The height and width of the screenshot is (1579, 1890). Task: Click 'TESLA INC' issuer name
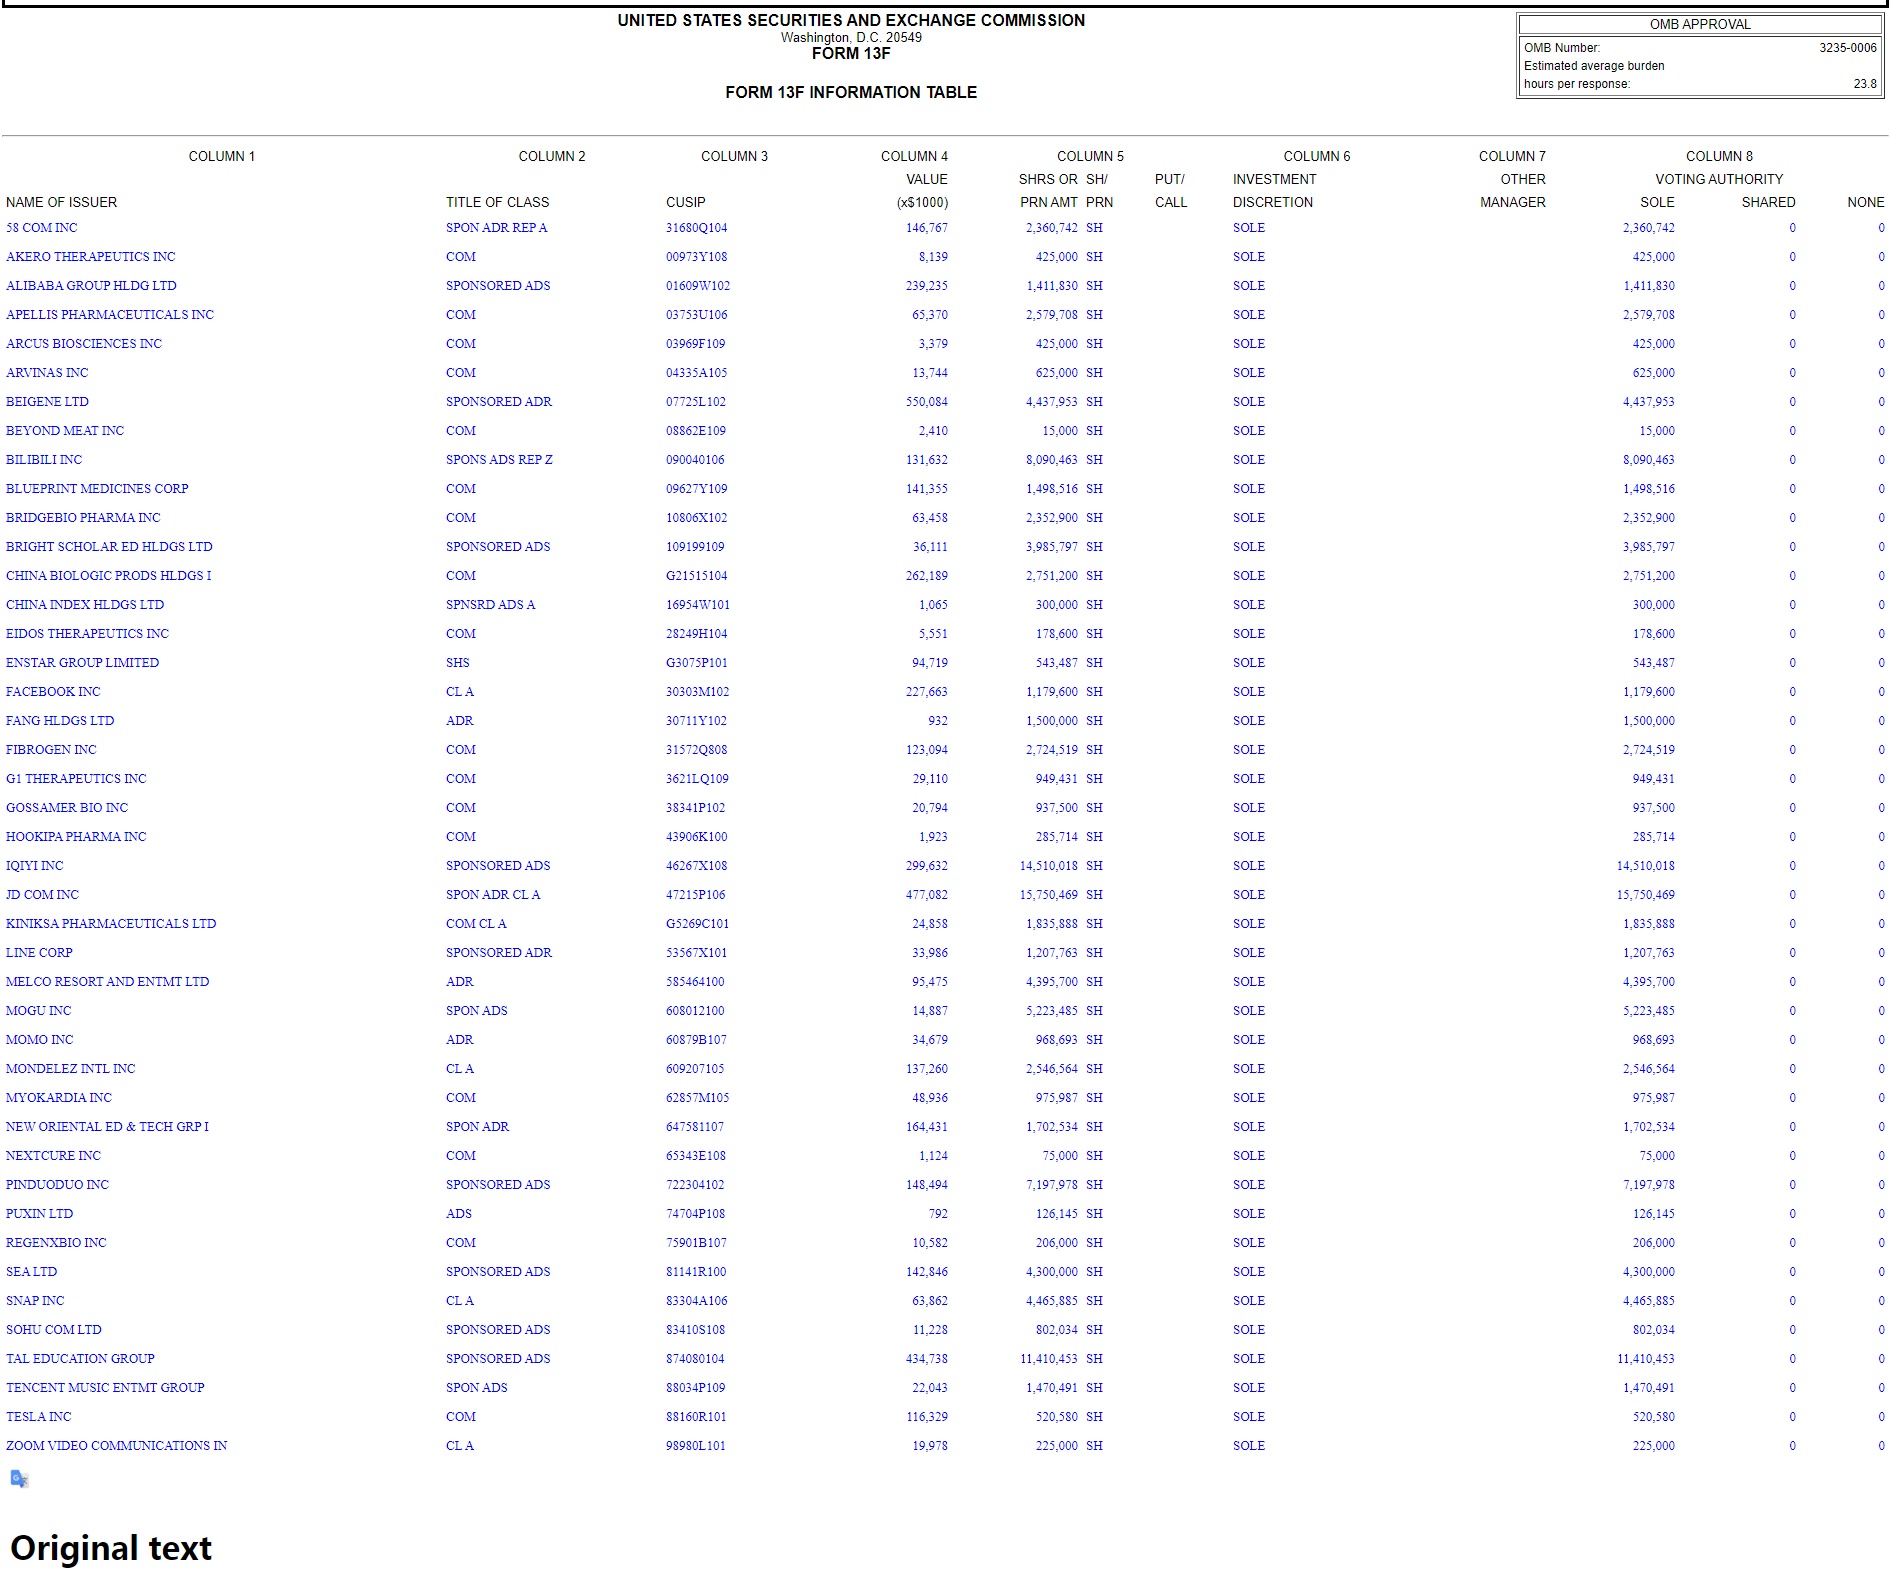pos(38,1417)
